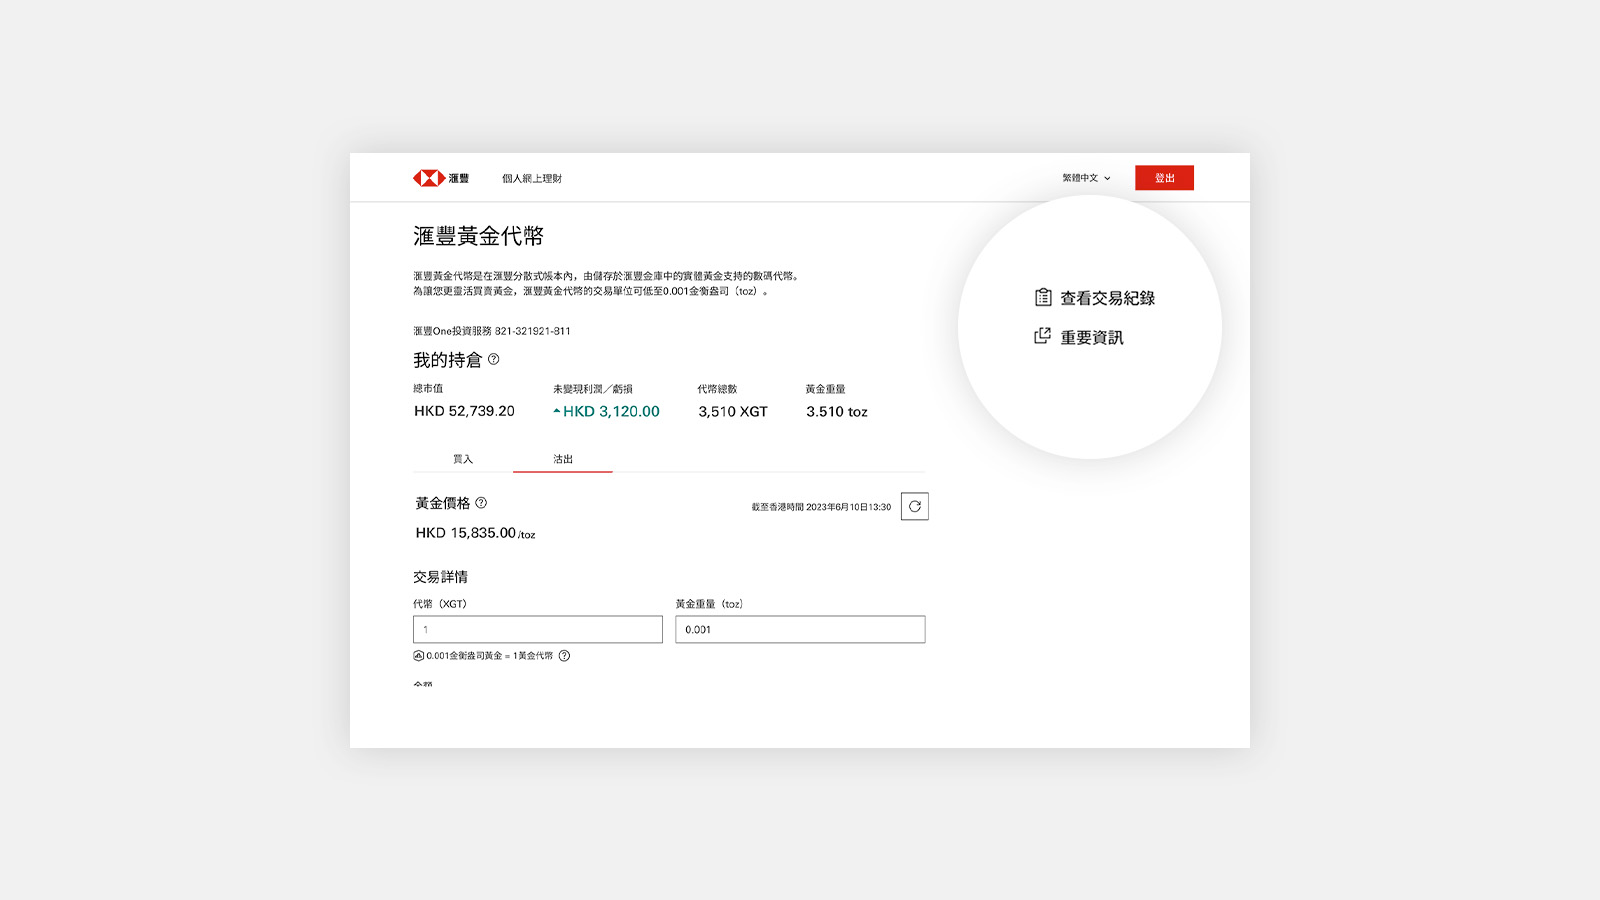Click total market value HKD 52,739.20
Image resolution: width=1600 pixels, height=900 pixels.
[464, 411]
